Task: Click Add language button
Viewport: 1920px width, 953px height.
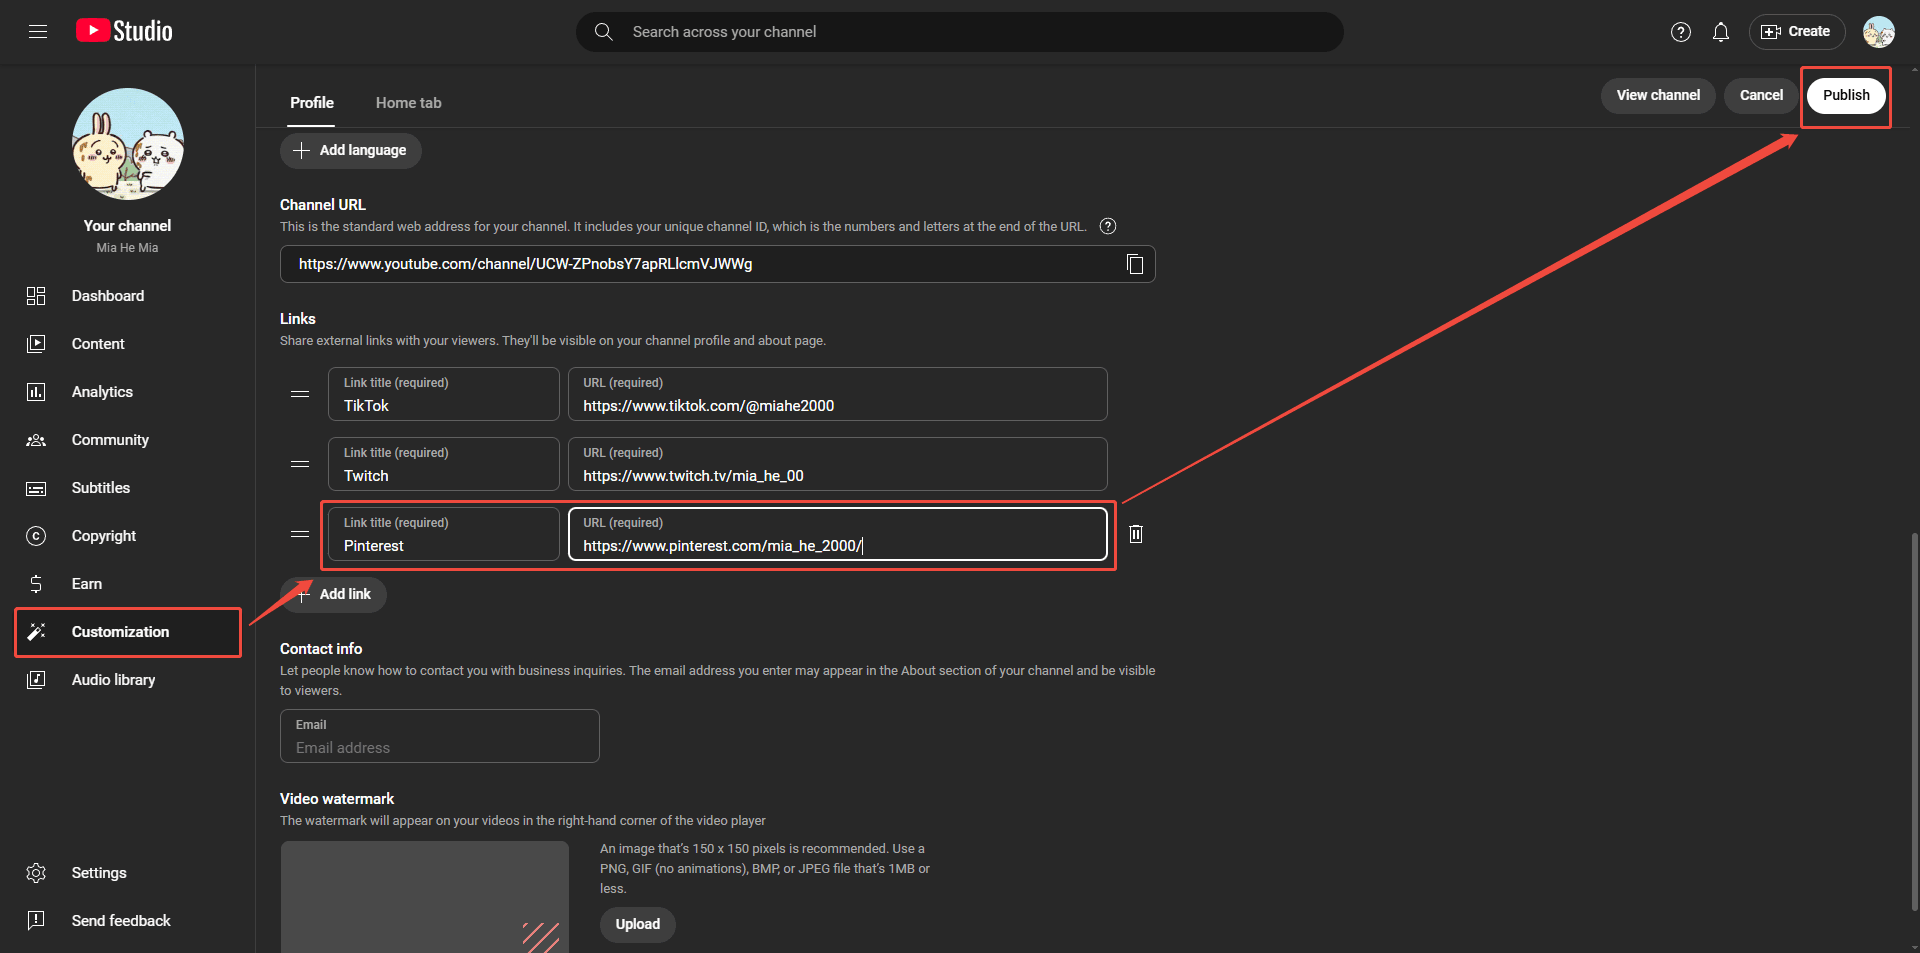Action: [x=351, y=150]
